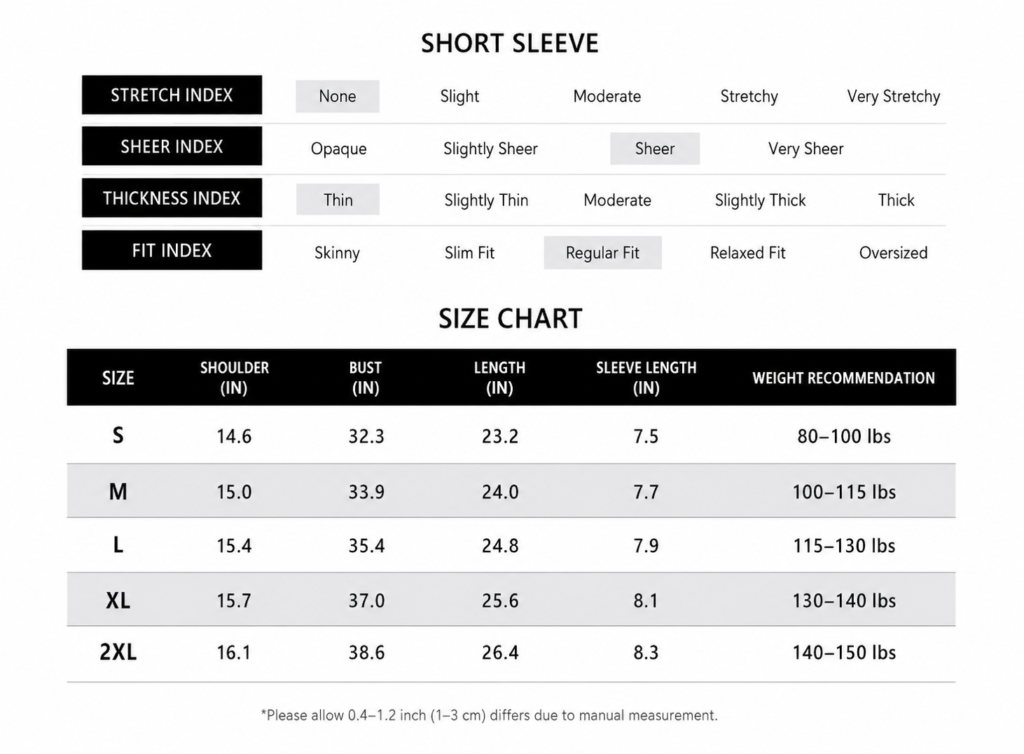
Task: Click the 80–100 lbs weight cell
Action: [844, 436]
